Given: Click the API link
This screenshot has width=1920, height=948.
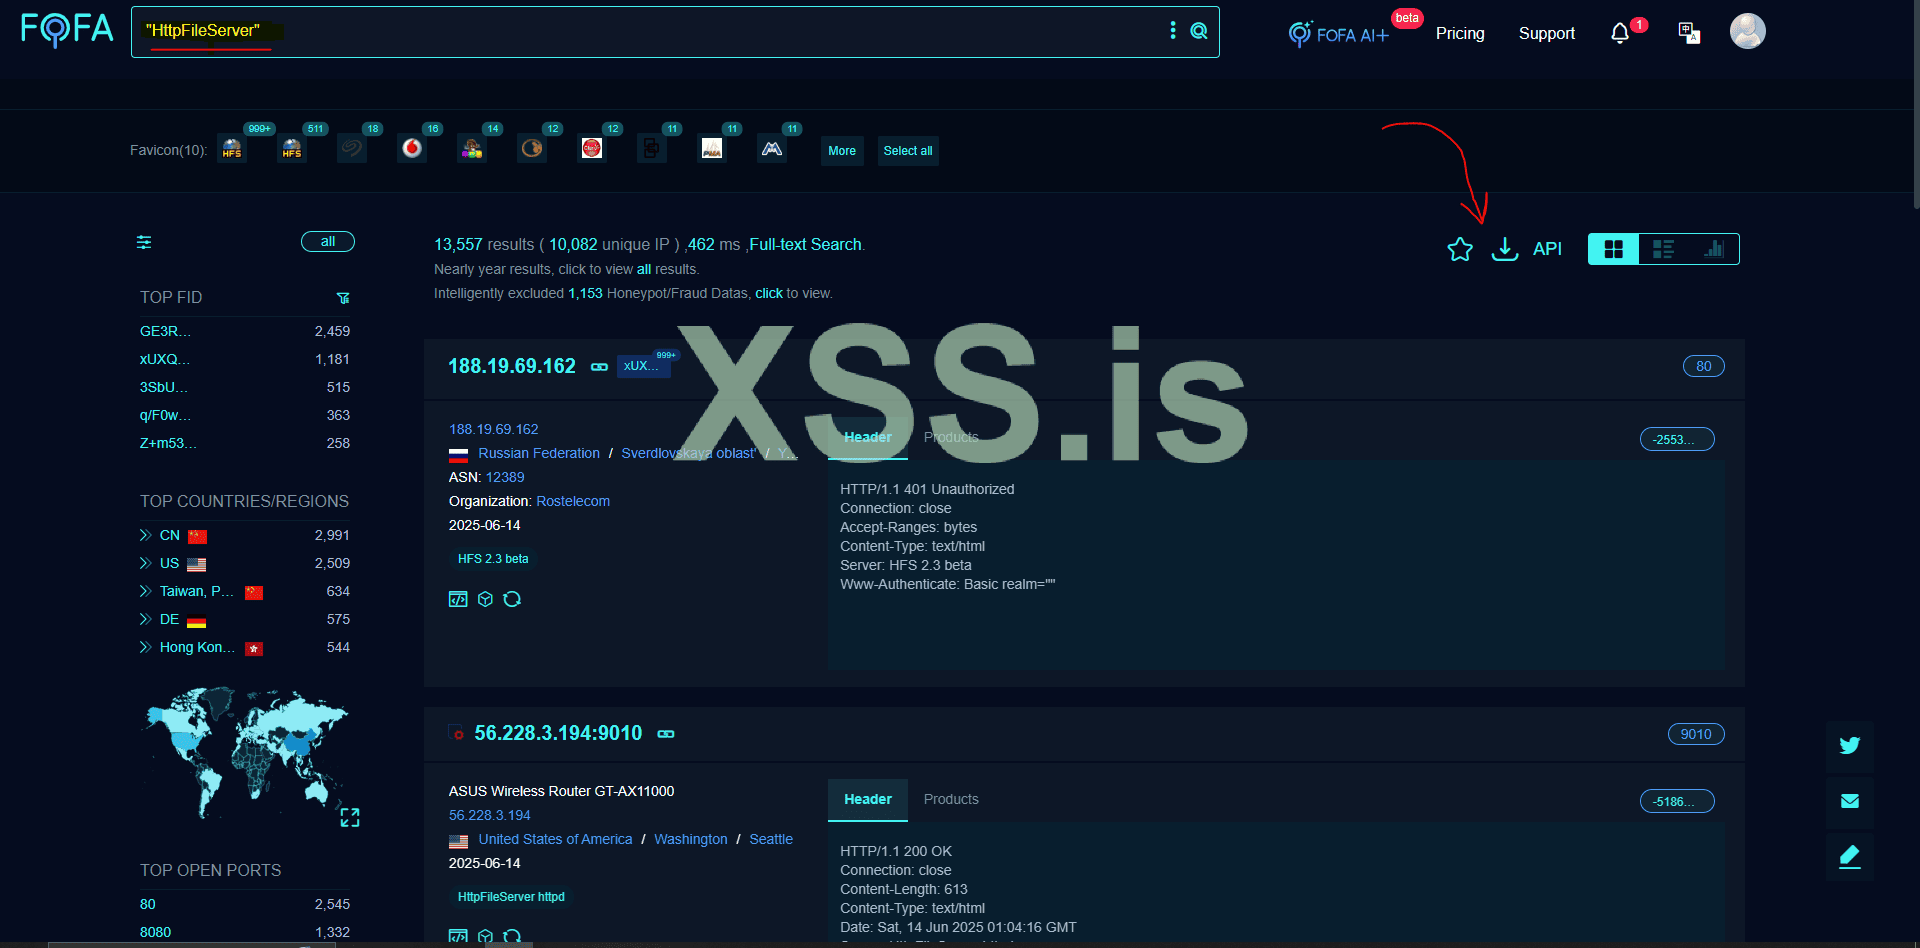Looking at the screenshot, I should coord(1547,249).
